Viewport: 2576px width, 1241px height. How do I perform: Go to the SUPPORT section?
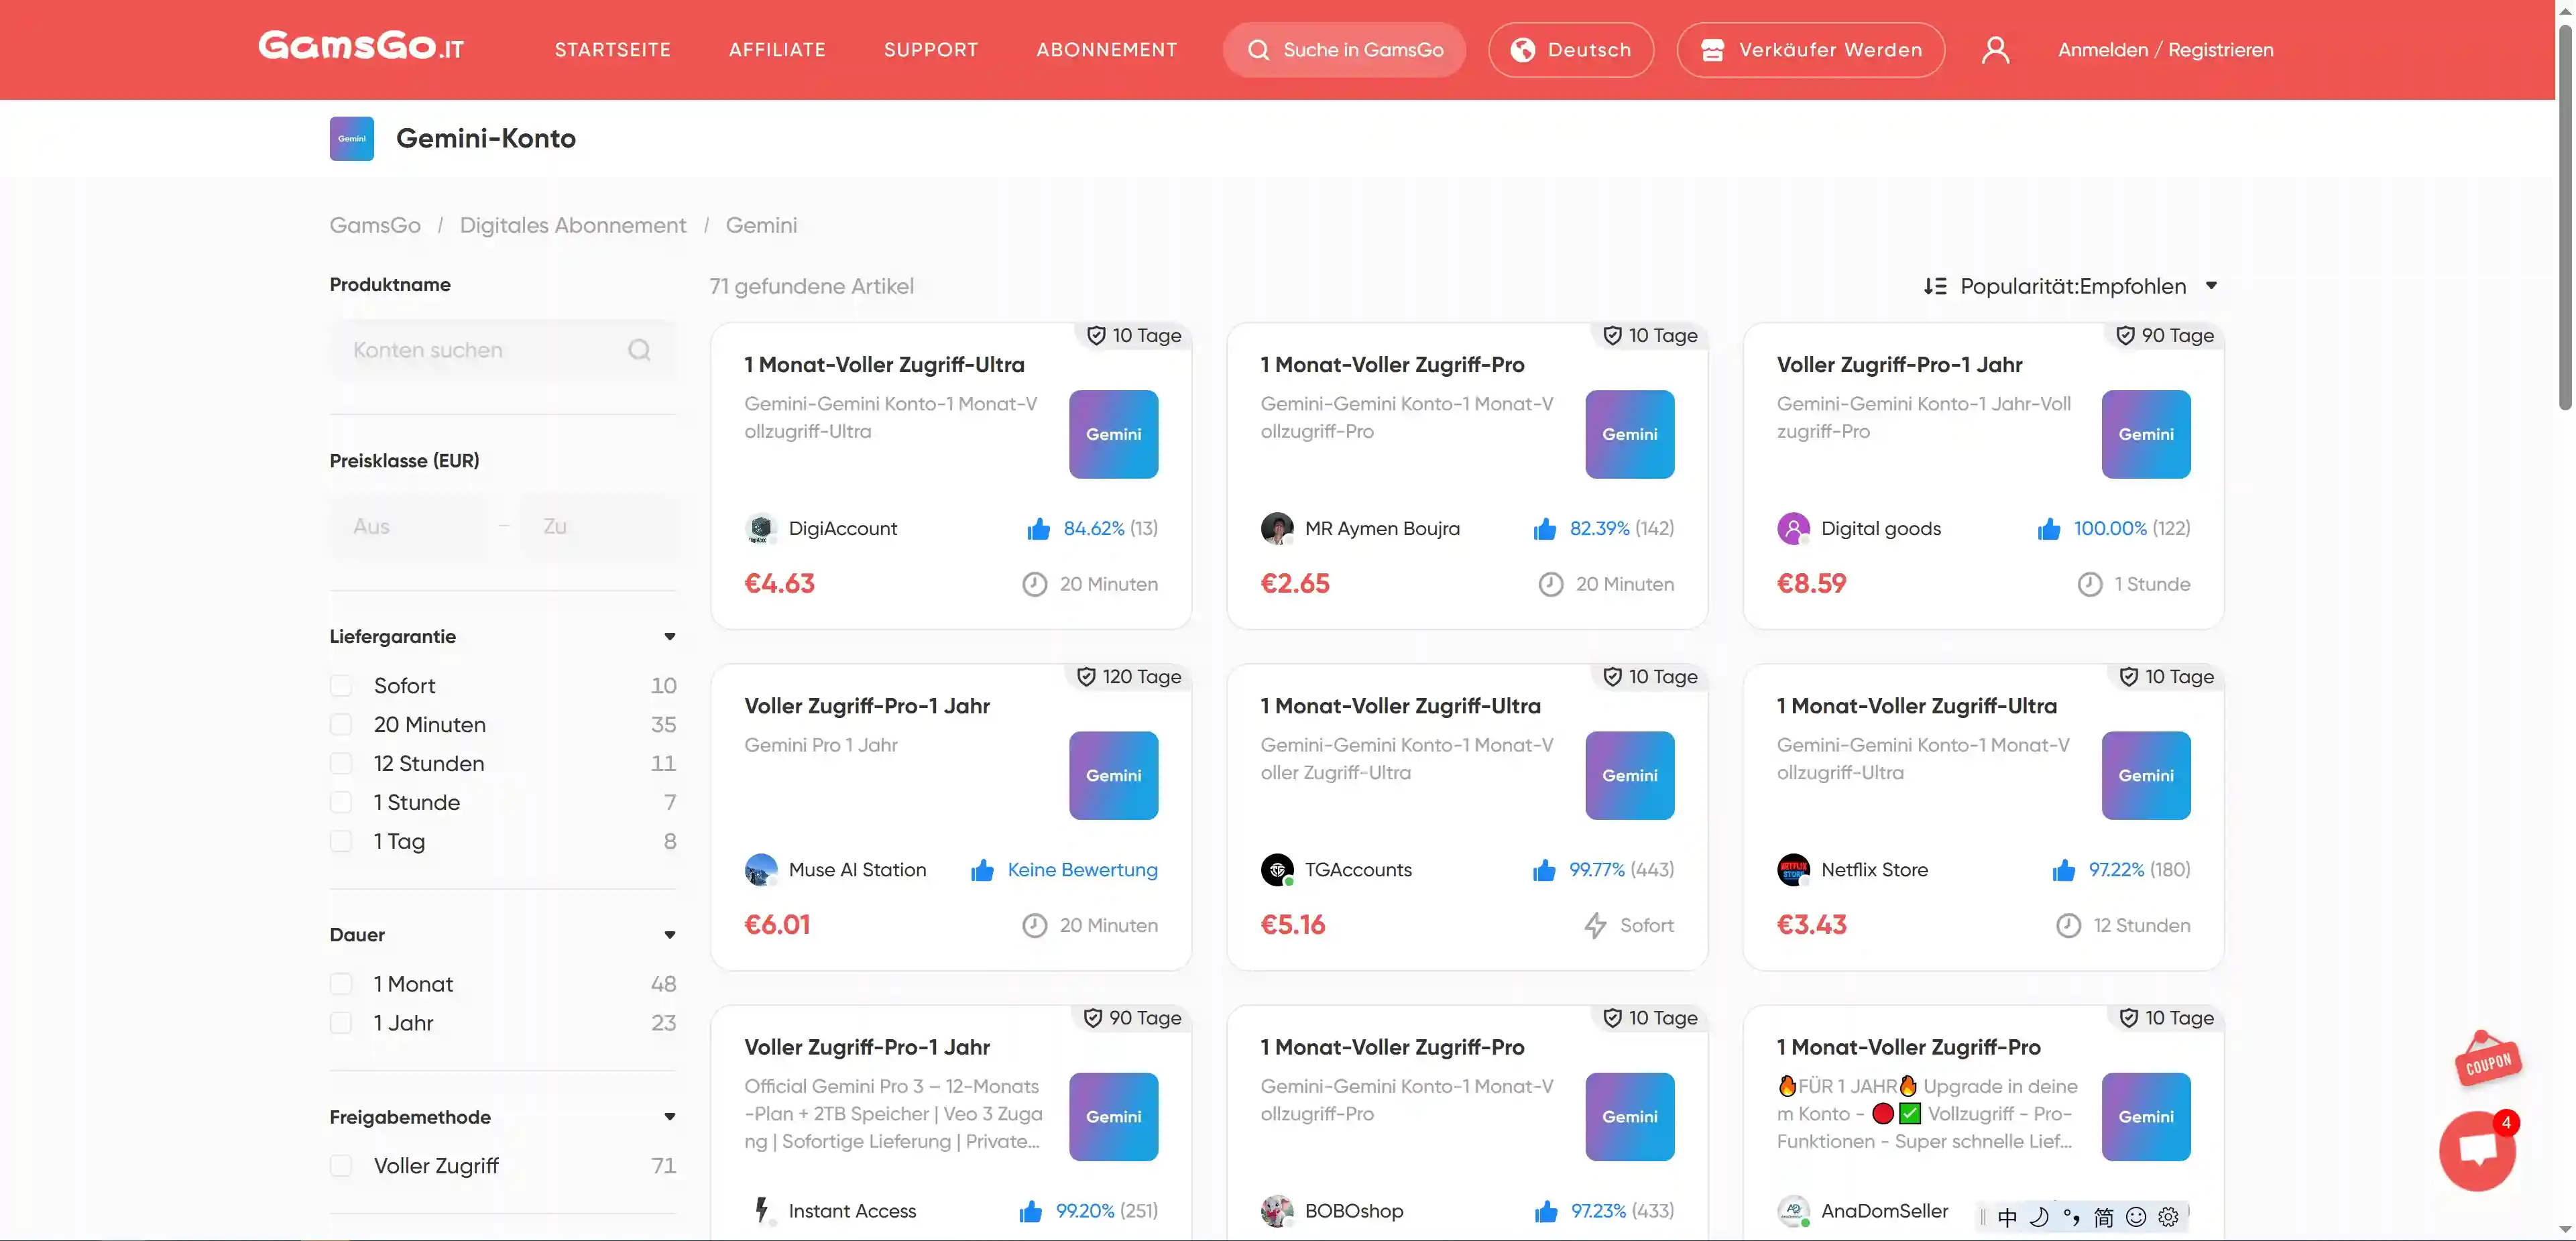point(930,49)
